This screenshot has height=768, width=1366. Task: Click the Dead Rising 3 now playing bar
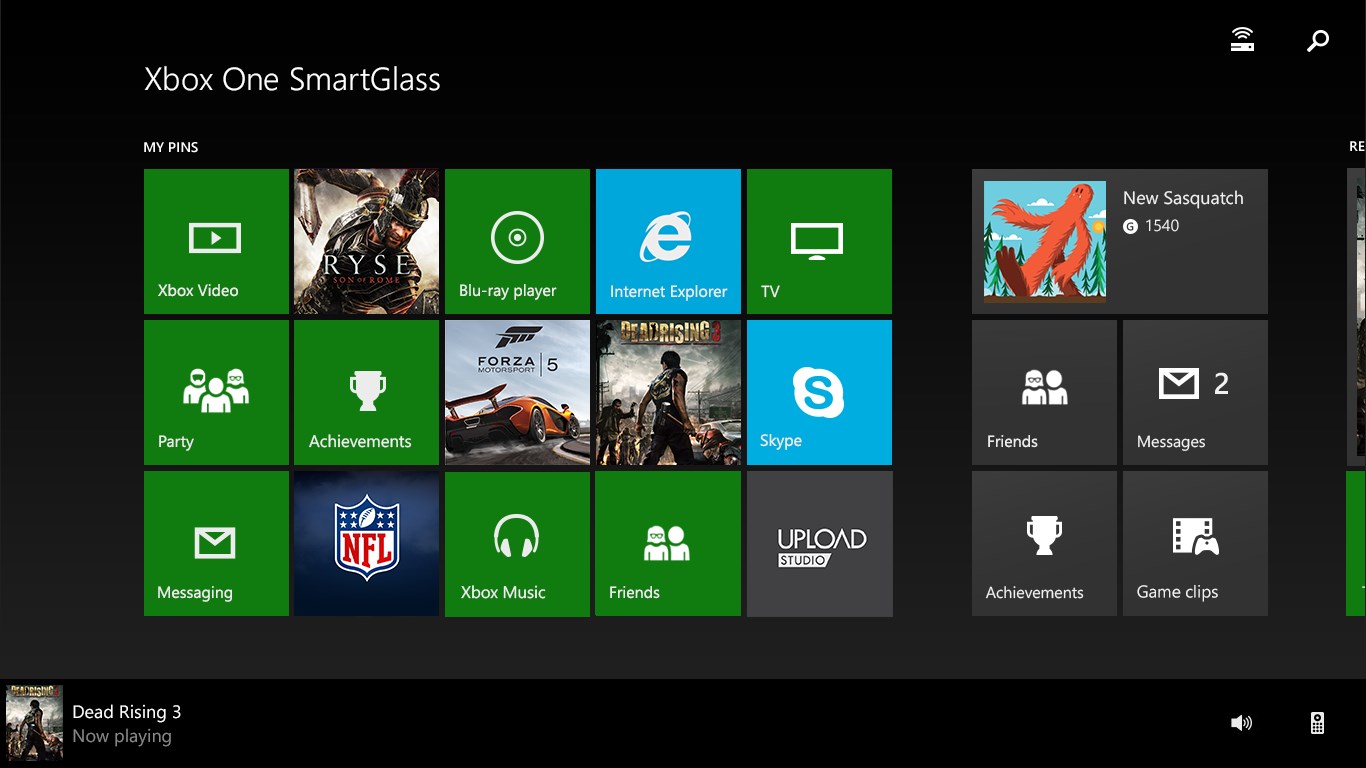tap(126, 723)
